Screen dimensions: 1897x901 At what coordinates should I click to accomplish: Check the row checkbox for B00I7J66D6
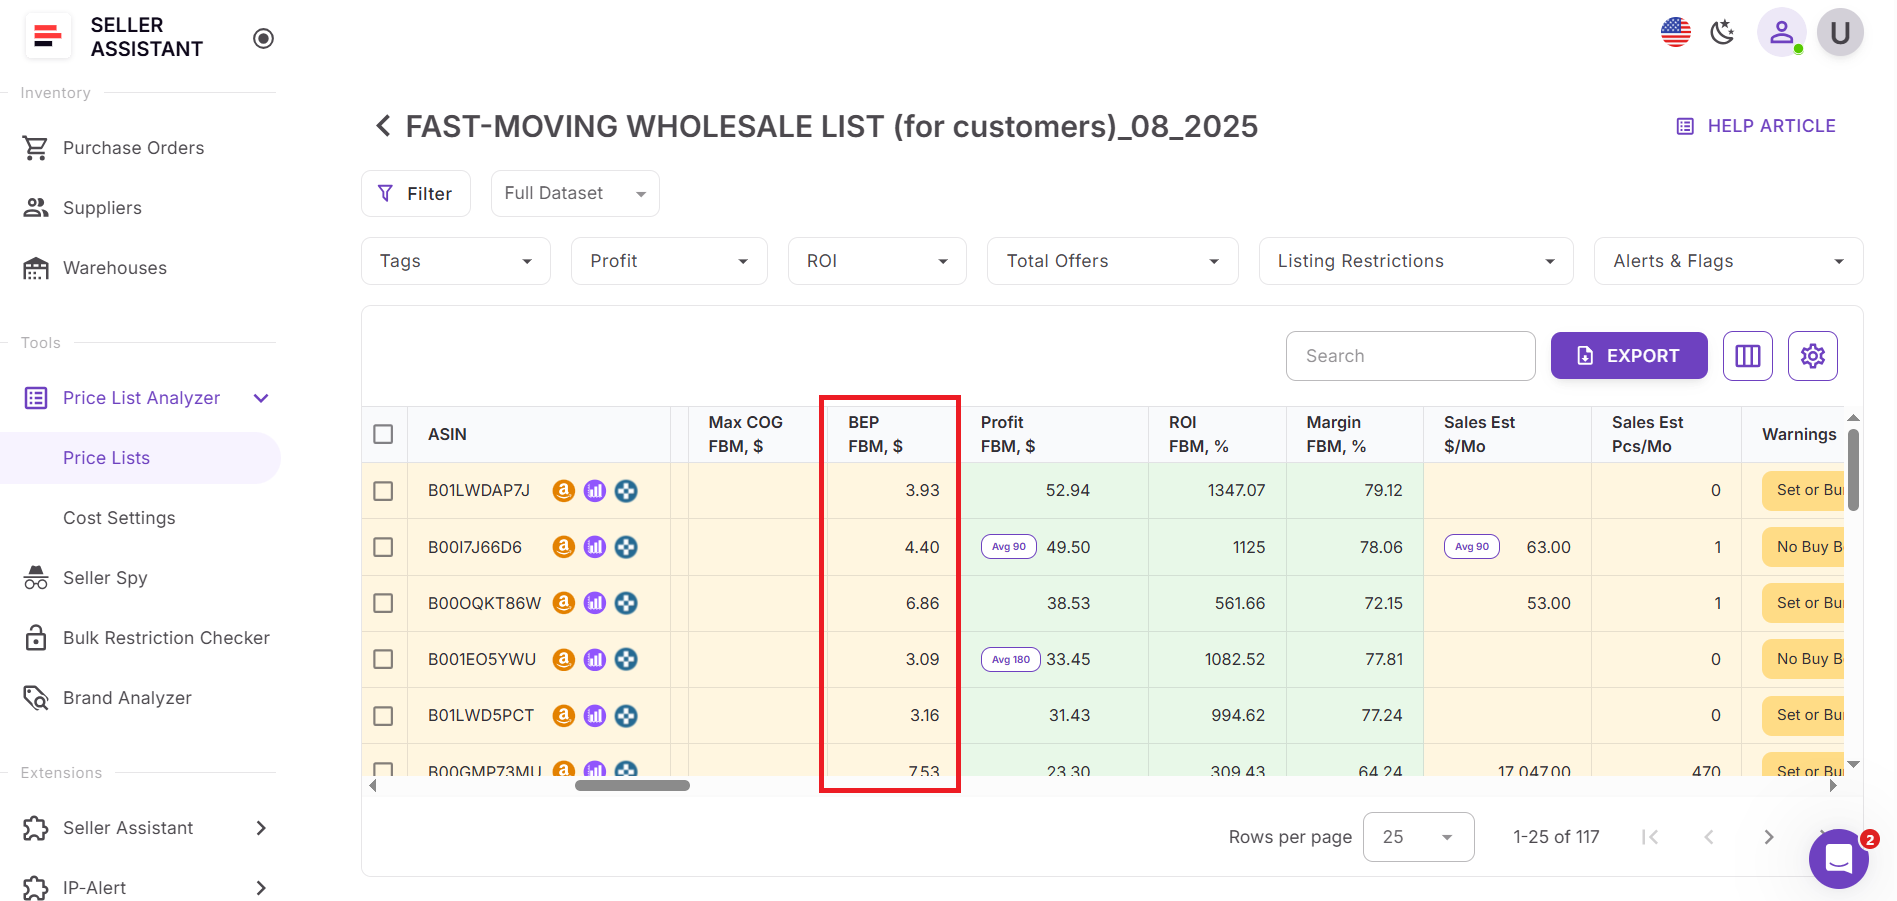point(383,547)
